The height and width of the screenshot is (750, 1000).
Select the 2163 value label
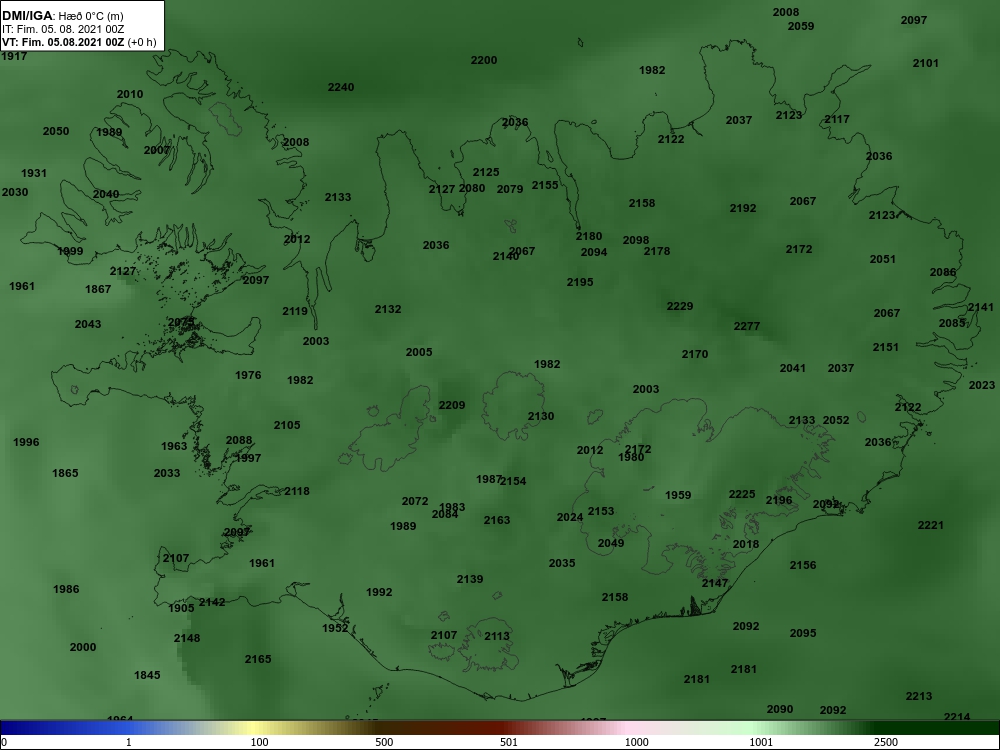click(496, 520)
